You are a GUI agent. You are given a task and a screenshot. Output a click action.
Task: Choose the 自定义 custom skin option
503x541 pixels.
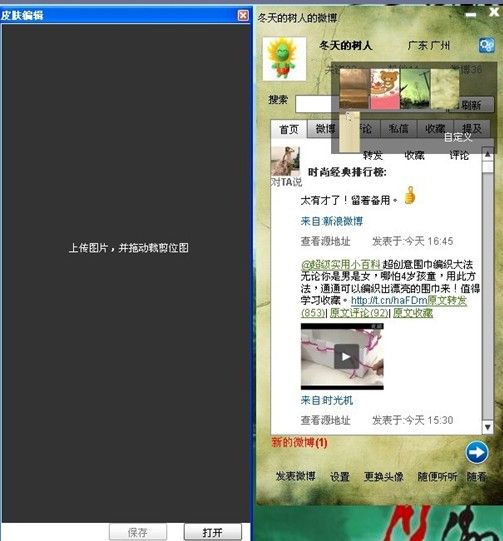point(458,137)
